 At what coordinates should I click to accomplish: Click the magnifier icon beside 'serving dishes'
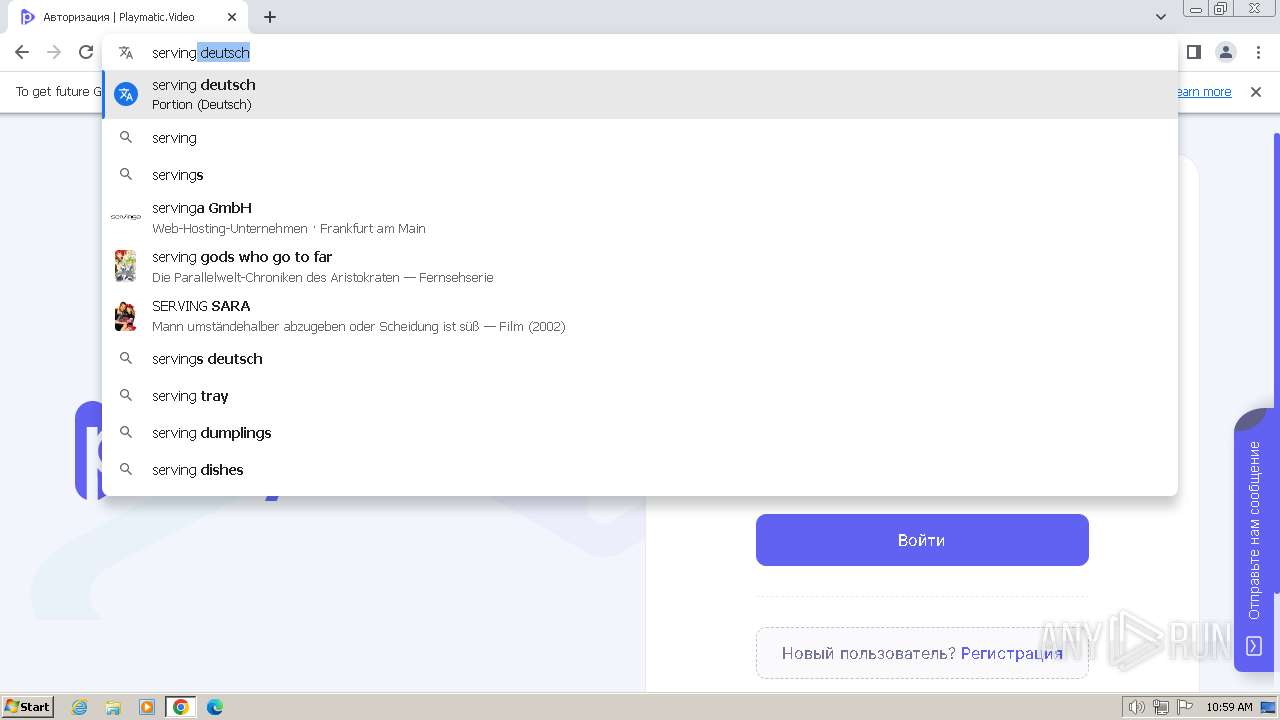tap(126, 470)
